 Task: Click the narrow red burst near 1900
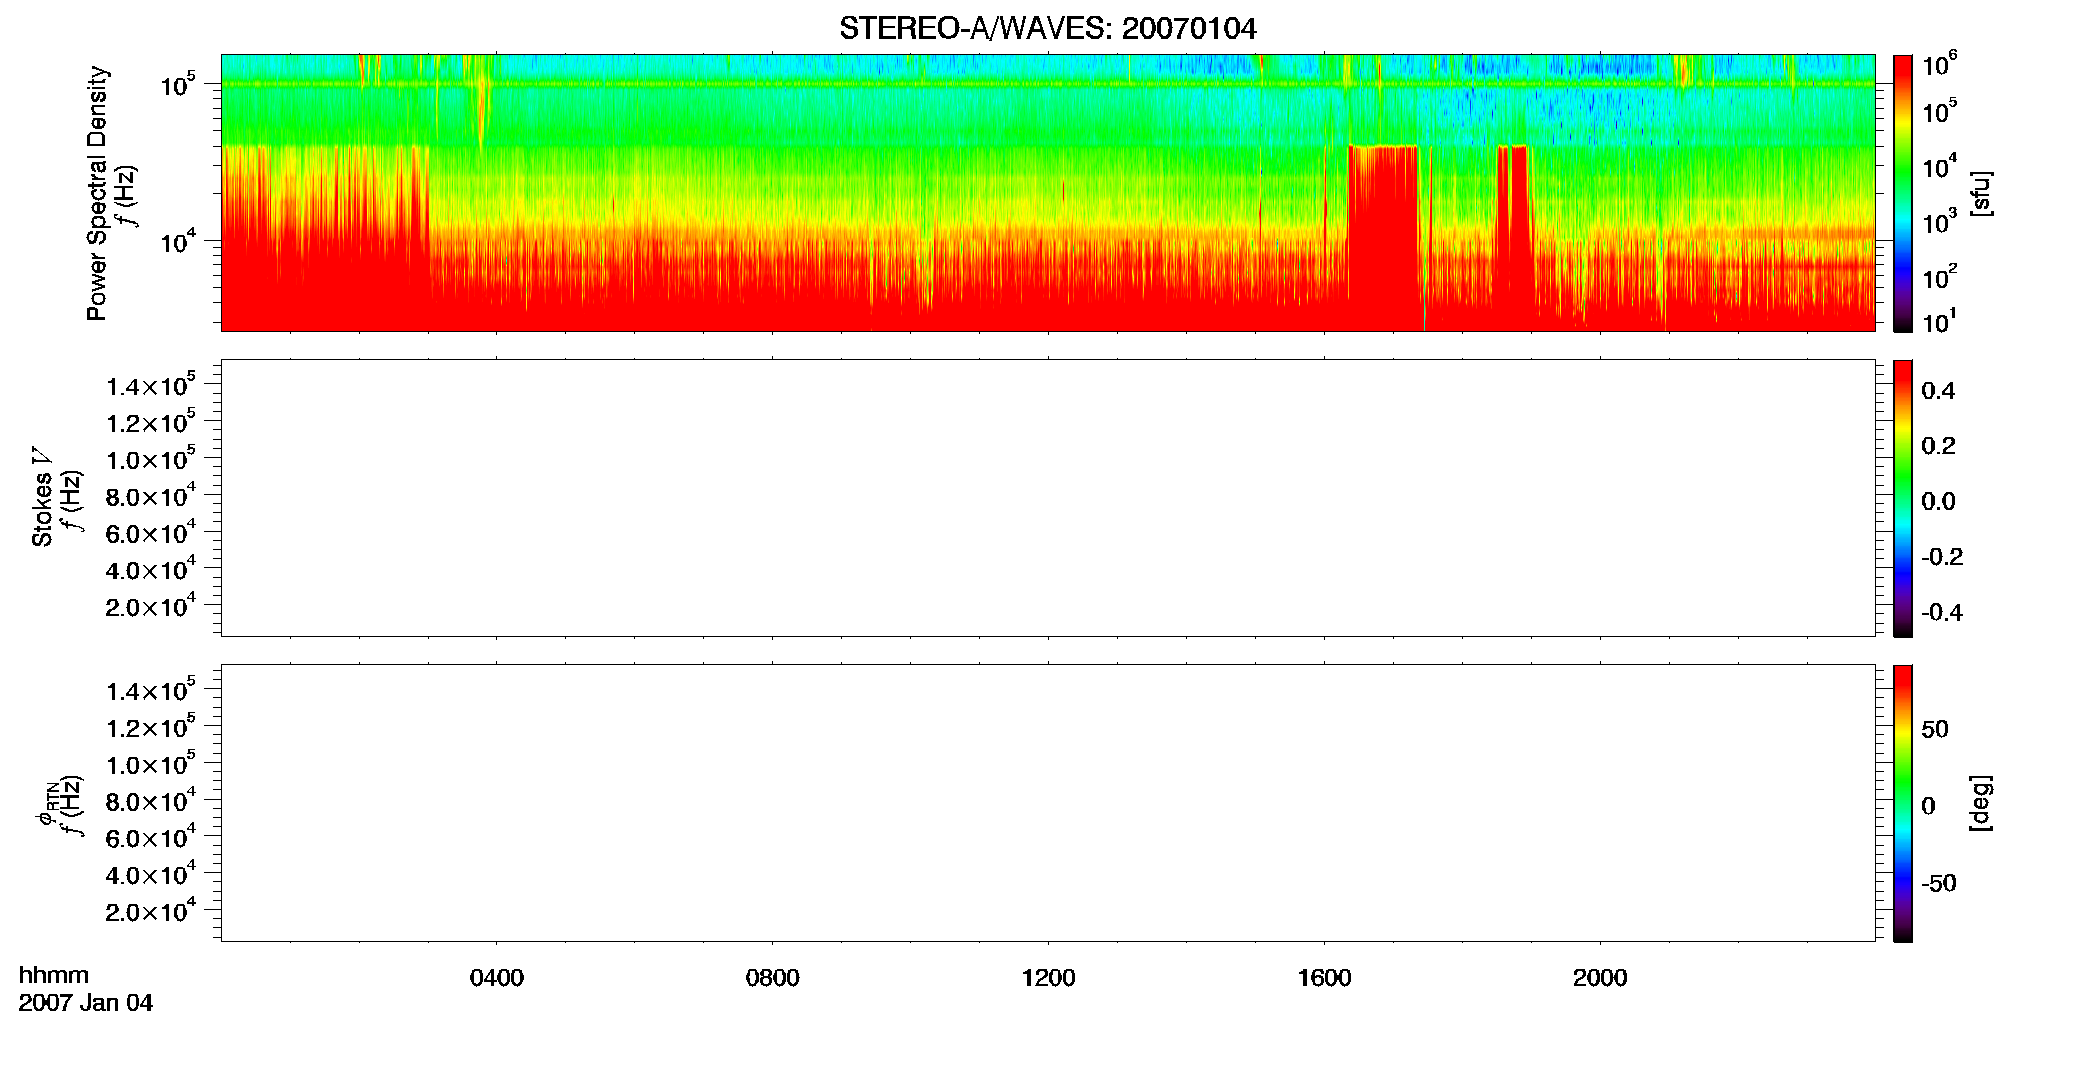click(1513, 237)
